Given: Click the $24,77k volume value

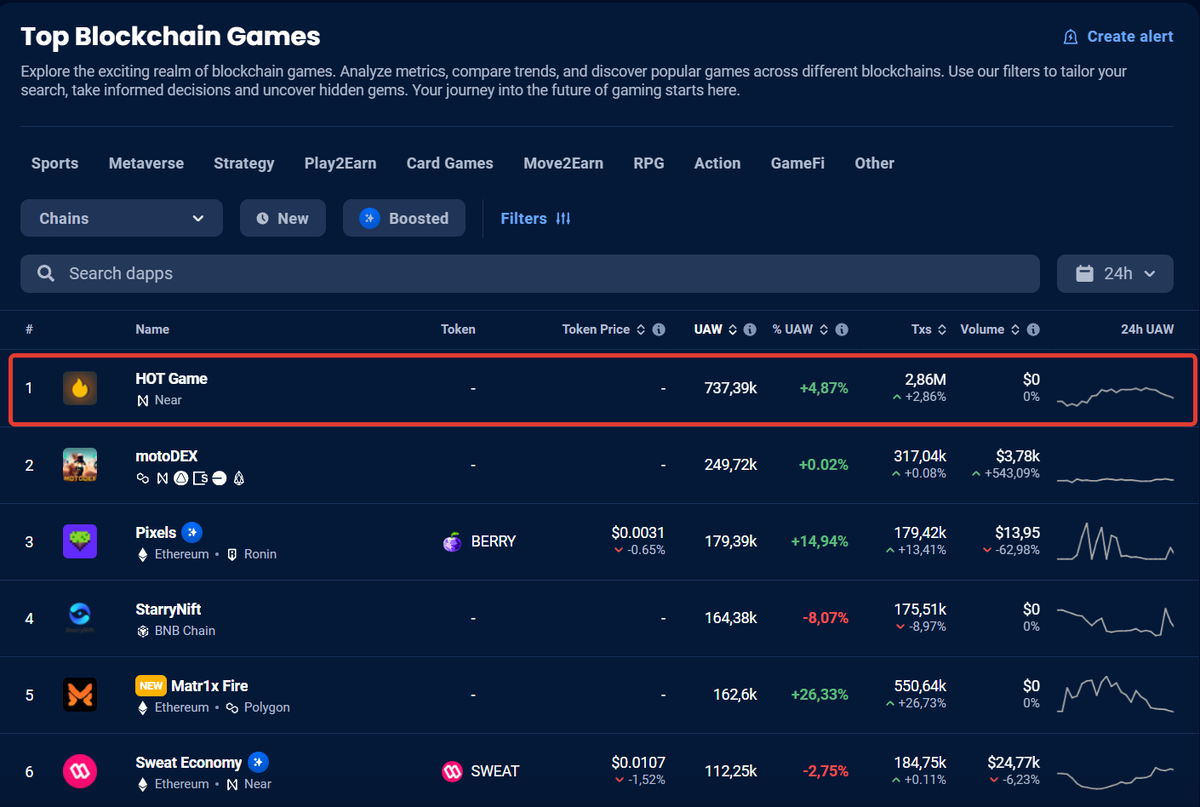Looking at the screenshot, I should click(x=1013, y=763).
